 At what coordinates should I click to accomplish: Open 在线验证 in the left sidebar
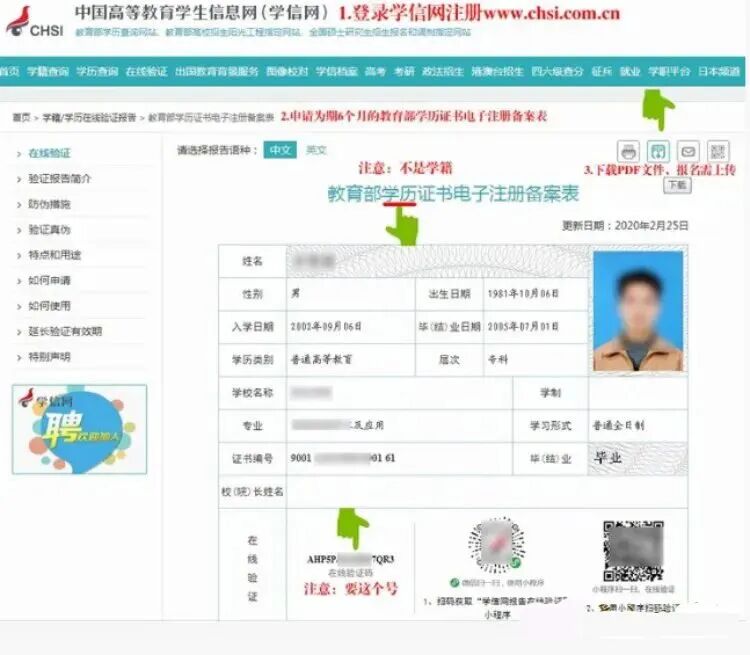49,154
